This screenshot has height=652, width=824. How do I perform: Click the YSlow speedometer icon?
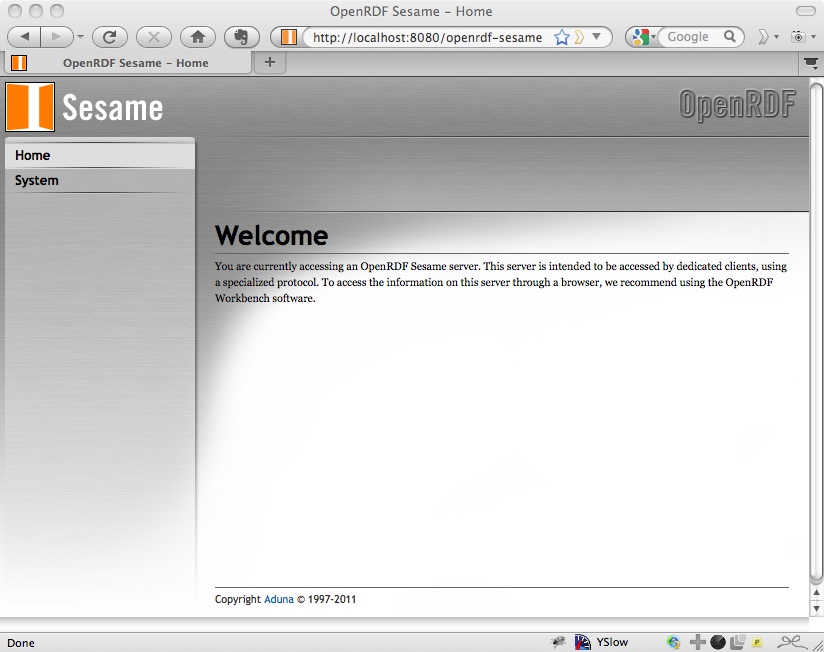[582, 642]
